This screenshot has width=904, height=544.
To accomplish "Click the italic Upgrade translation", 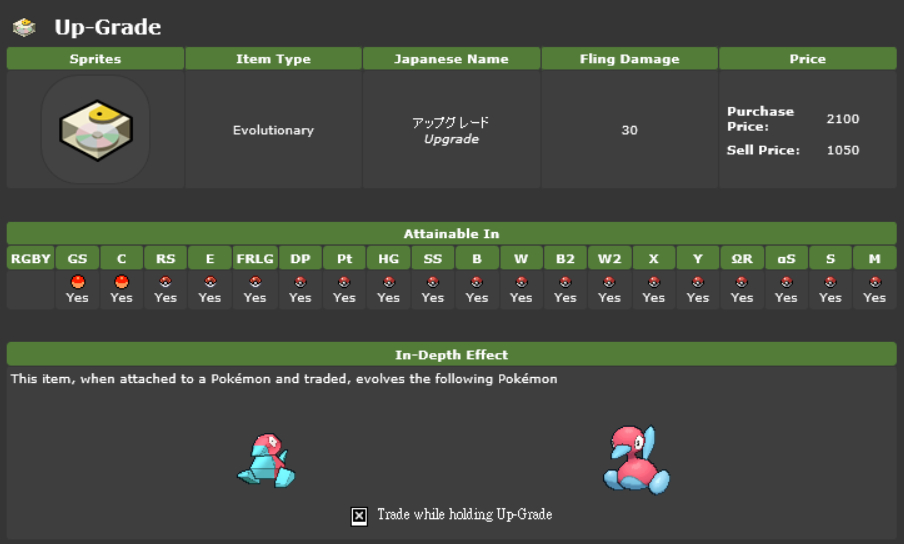I will [451, 139].
